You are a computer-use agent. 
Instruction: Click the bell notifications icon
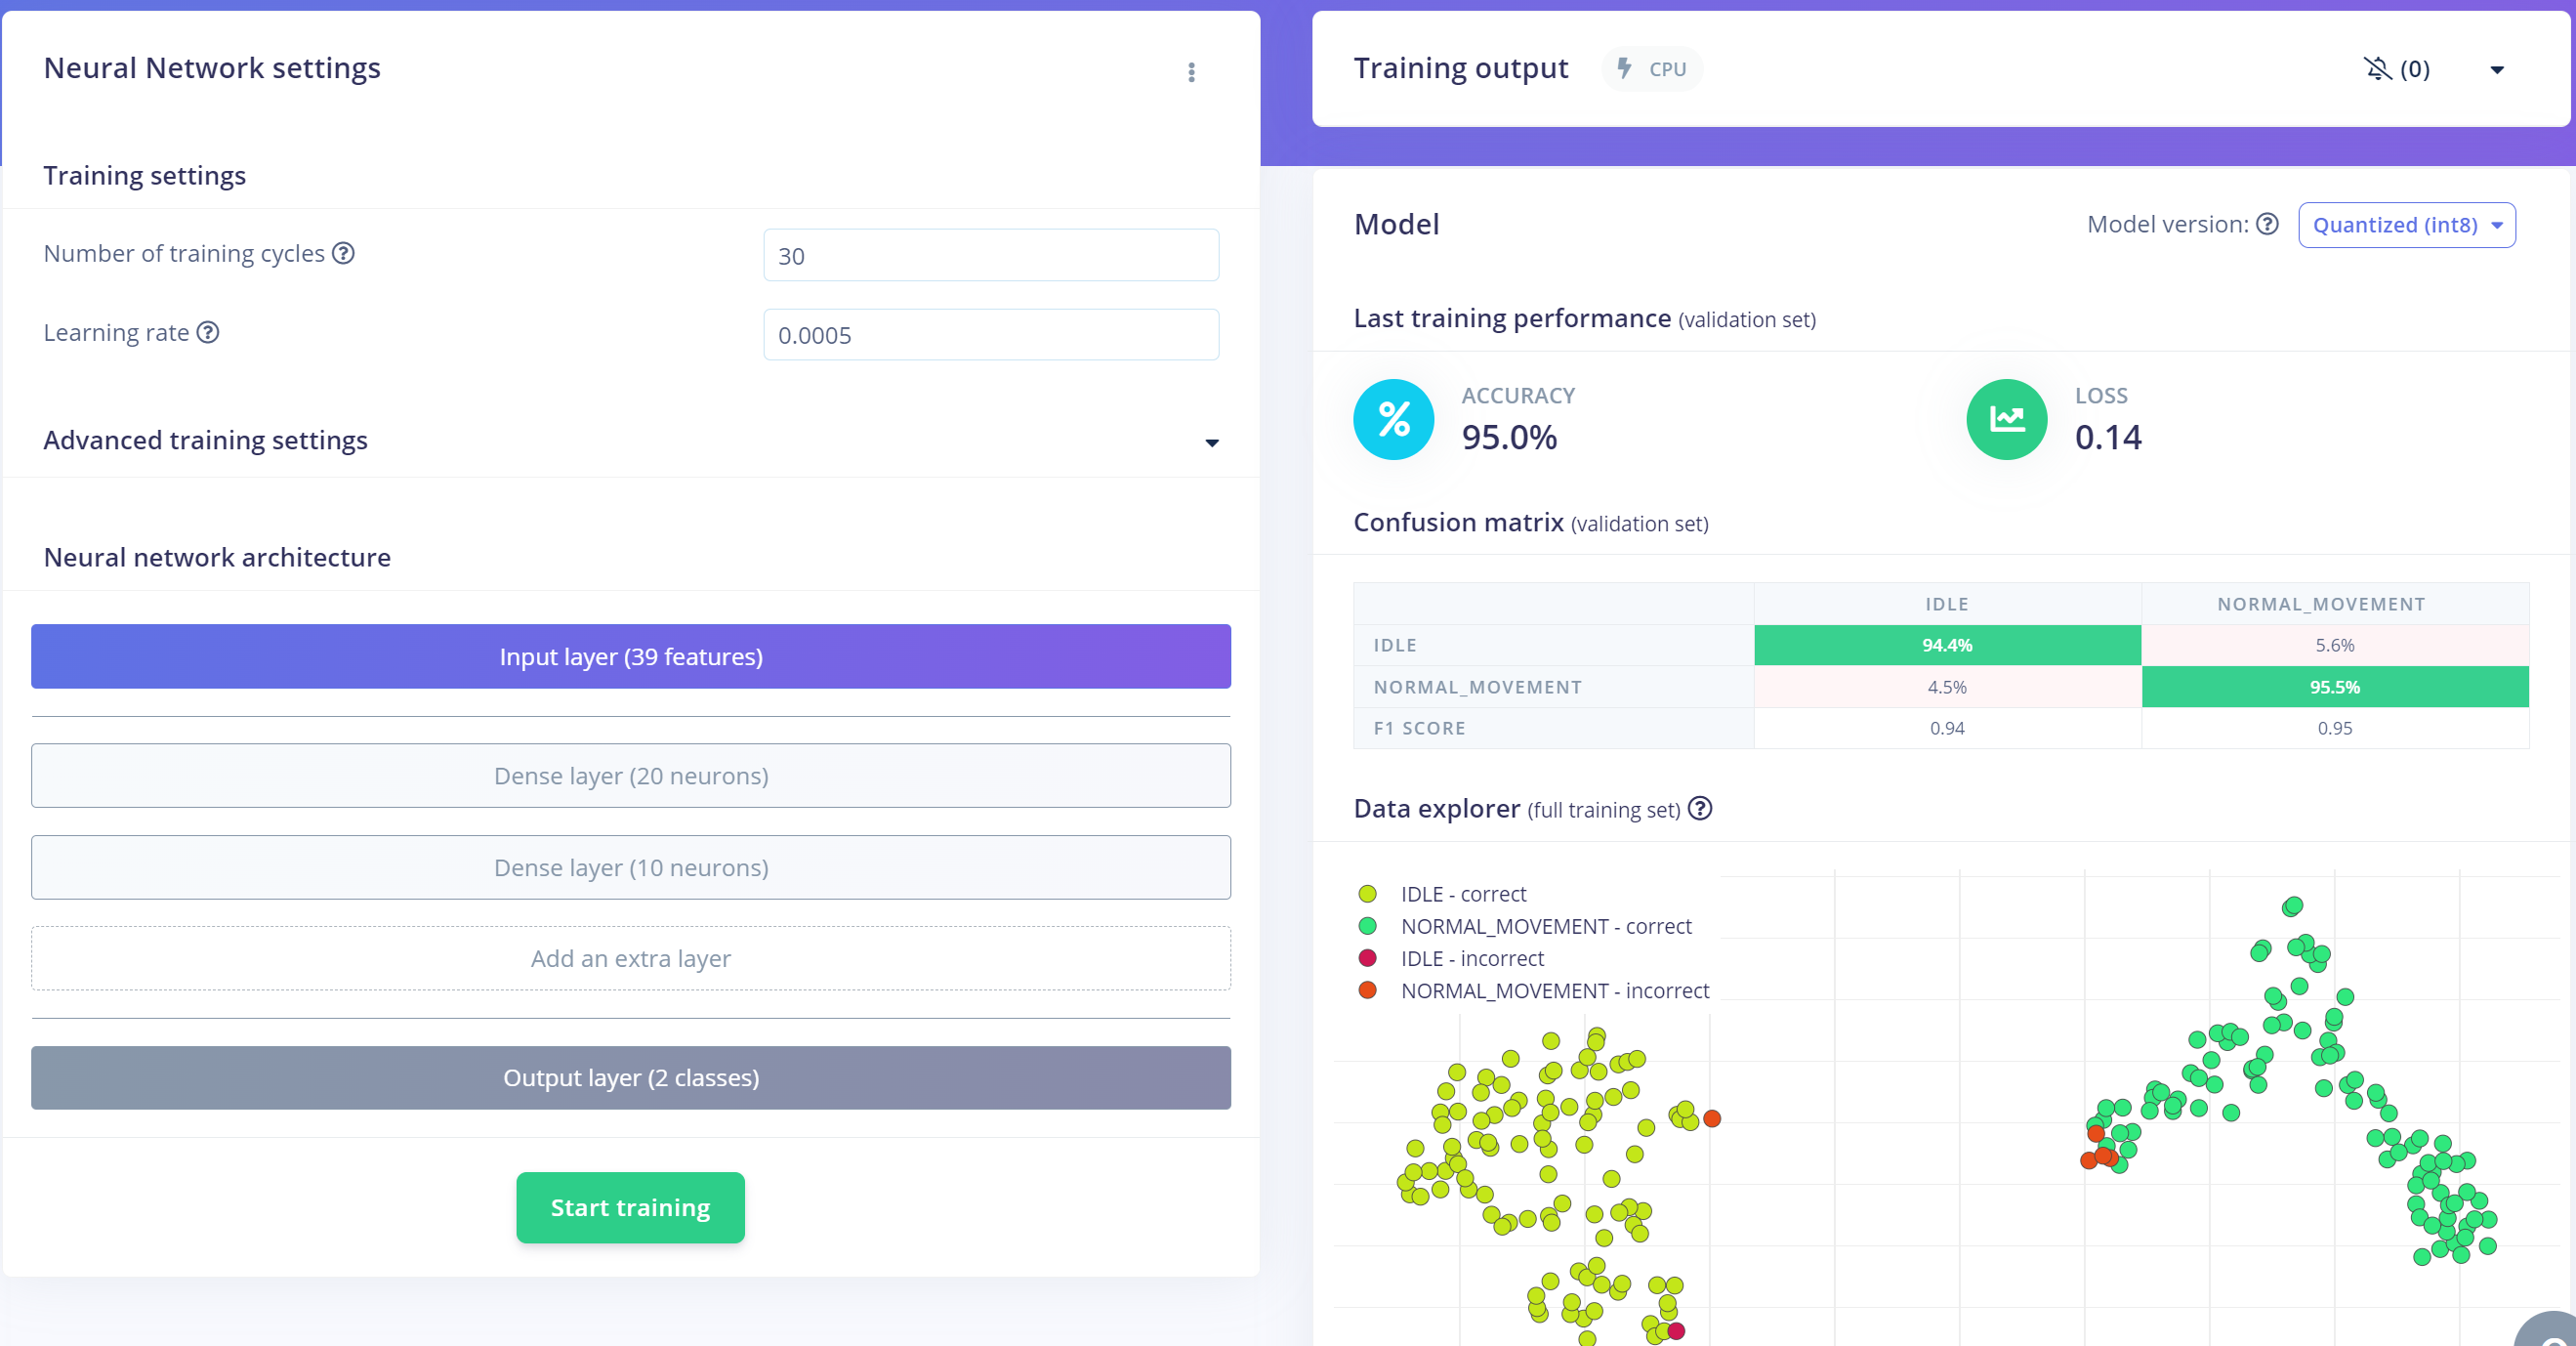tap(2377, 70)
